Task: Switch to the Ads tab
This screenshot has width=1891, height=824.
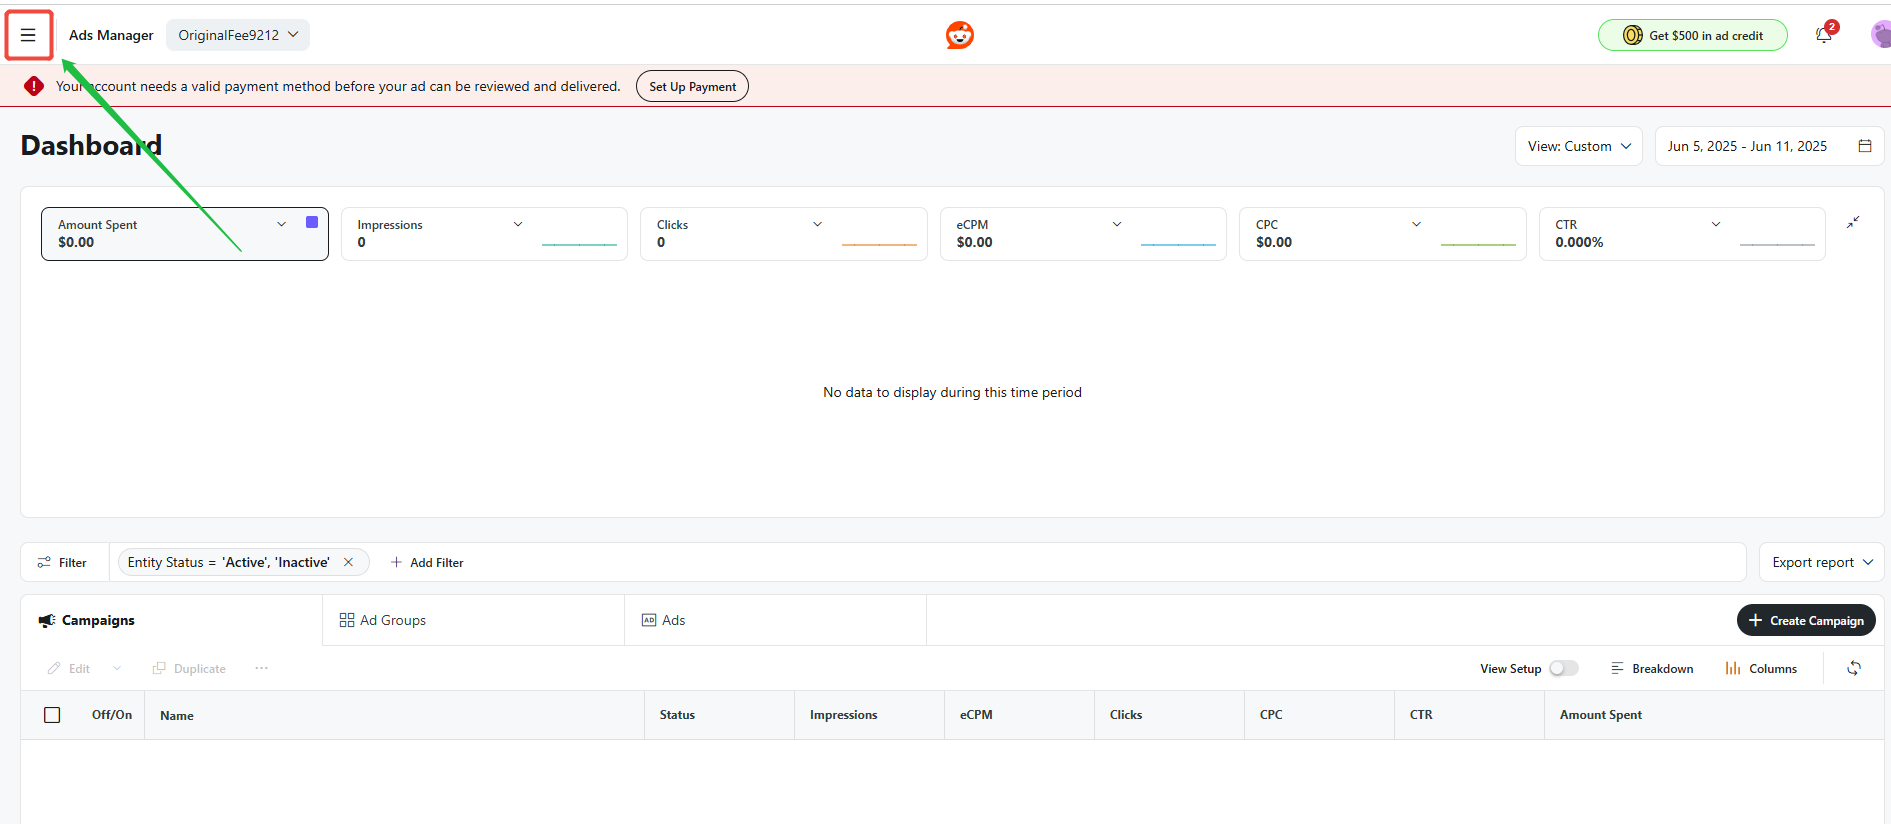Action: tap(775, 620)
